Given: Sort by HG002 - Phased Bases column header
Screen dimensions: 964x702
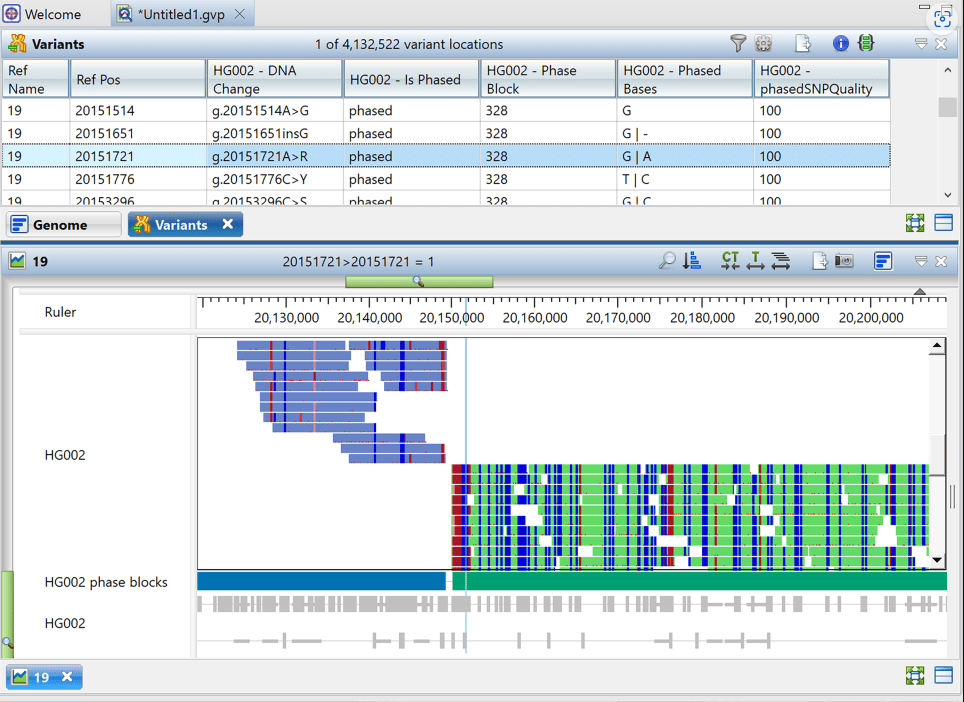Looking at the screenshot, I should coord(685,79).
